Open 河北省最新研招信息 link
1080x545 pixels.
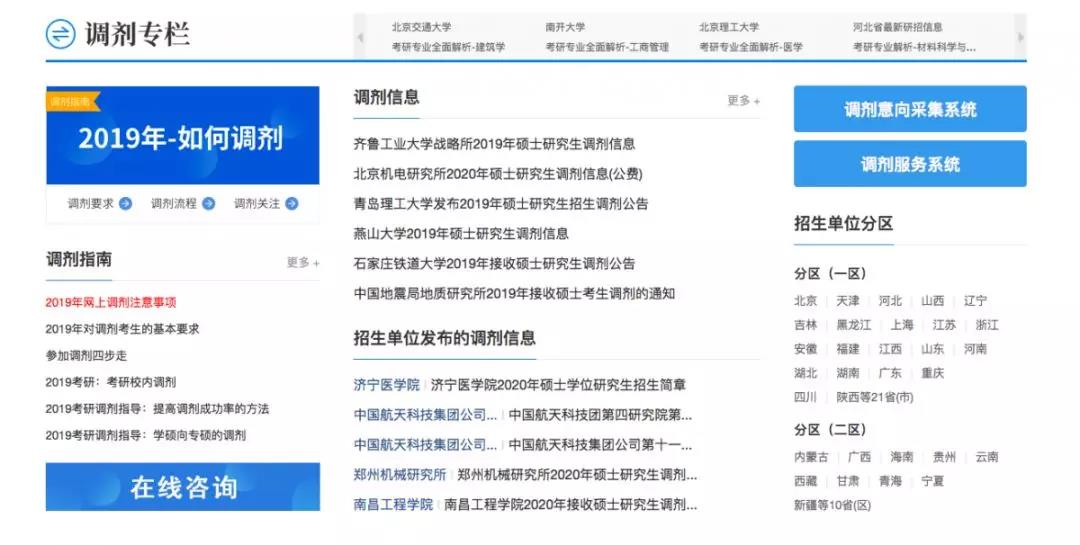[x=897, y=28]
